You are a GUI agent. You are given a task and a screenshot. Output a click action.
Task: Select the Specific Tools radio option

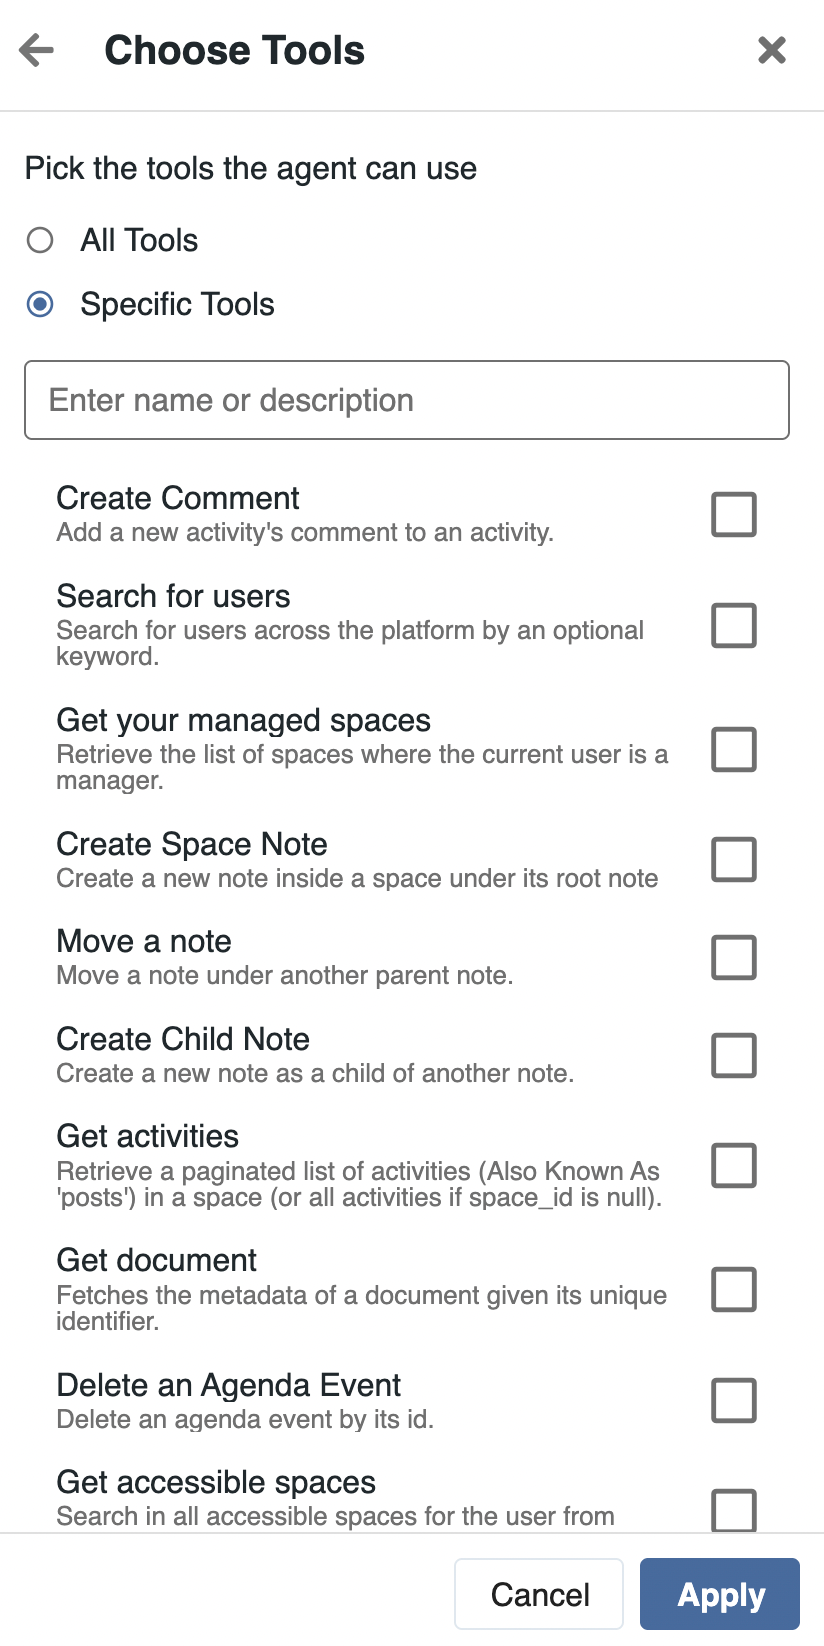(x=40, y=304)
